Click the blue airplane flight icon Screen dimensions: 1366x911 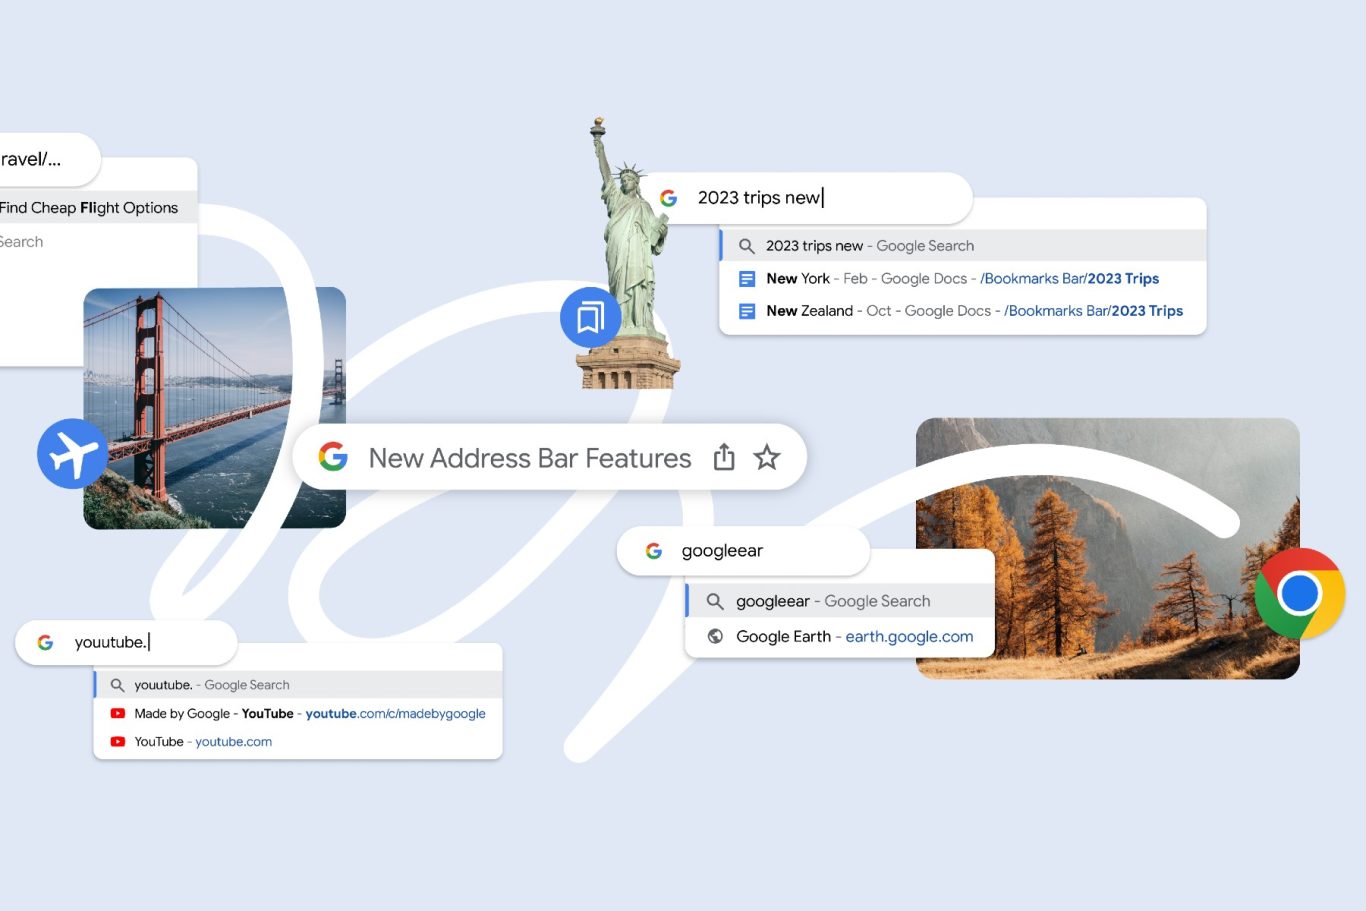click(x=72, y=454)
